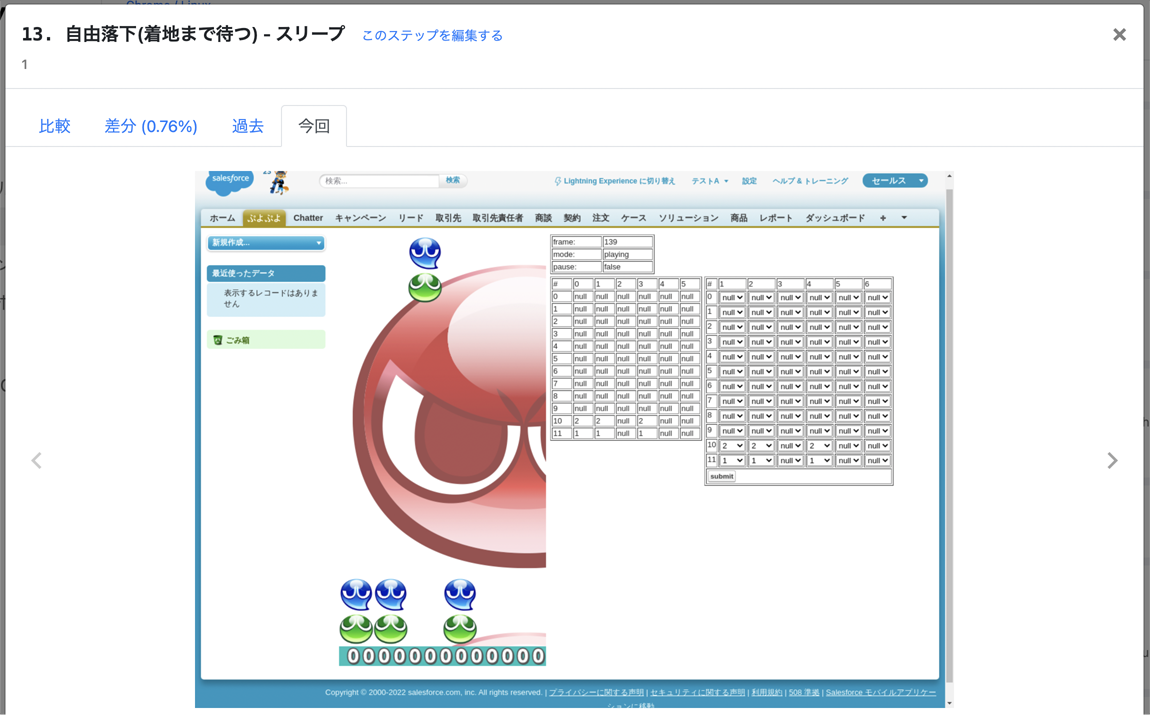Open プライバシーに関する声明 footer link
This screenshot has height=715, width=1150.
pyautogui.click(x=596, y=692)
